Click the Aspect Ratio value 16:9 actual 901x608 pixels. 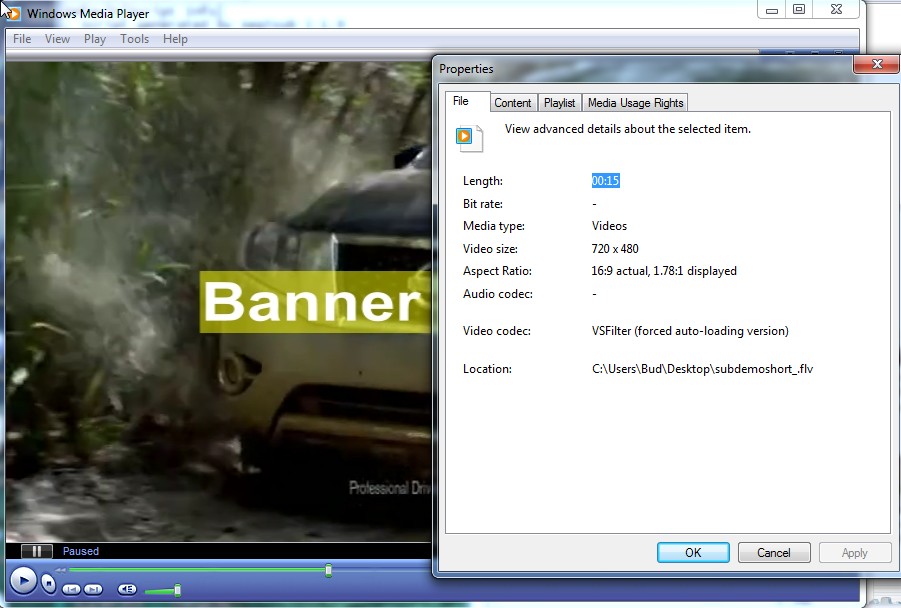click(x=664, y=271)
